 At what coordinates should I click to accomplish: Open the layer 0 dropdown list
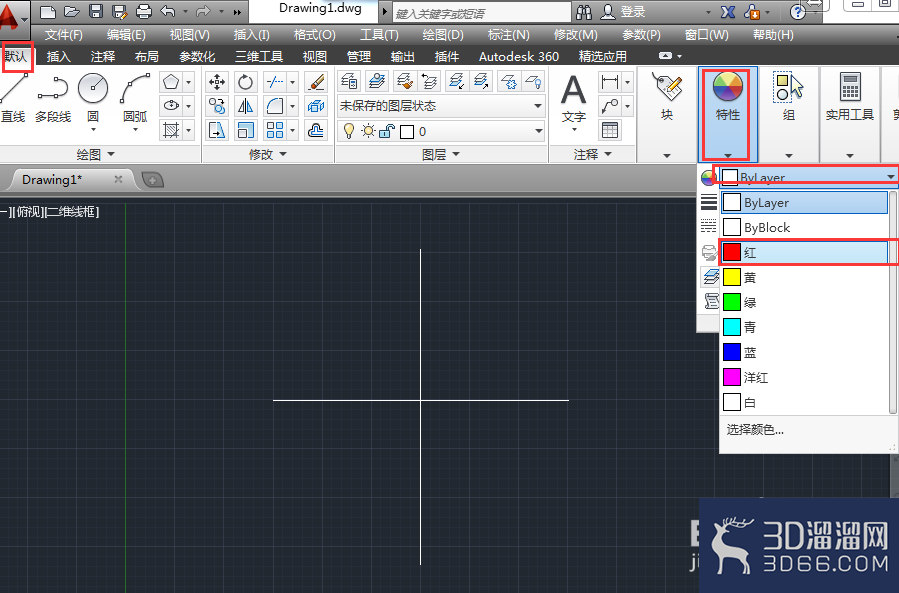click(441, 131)
